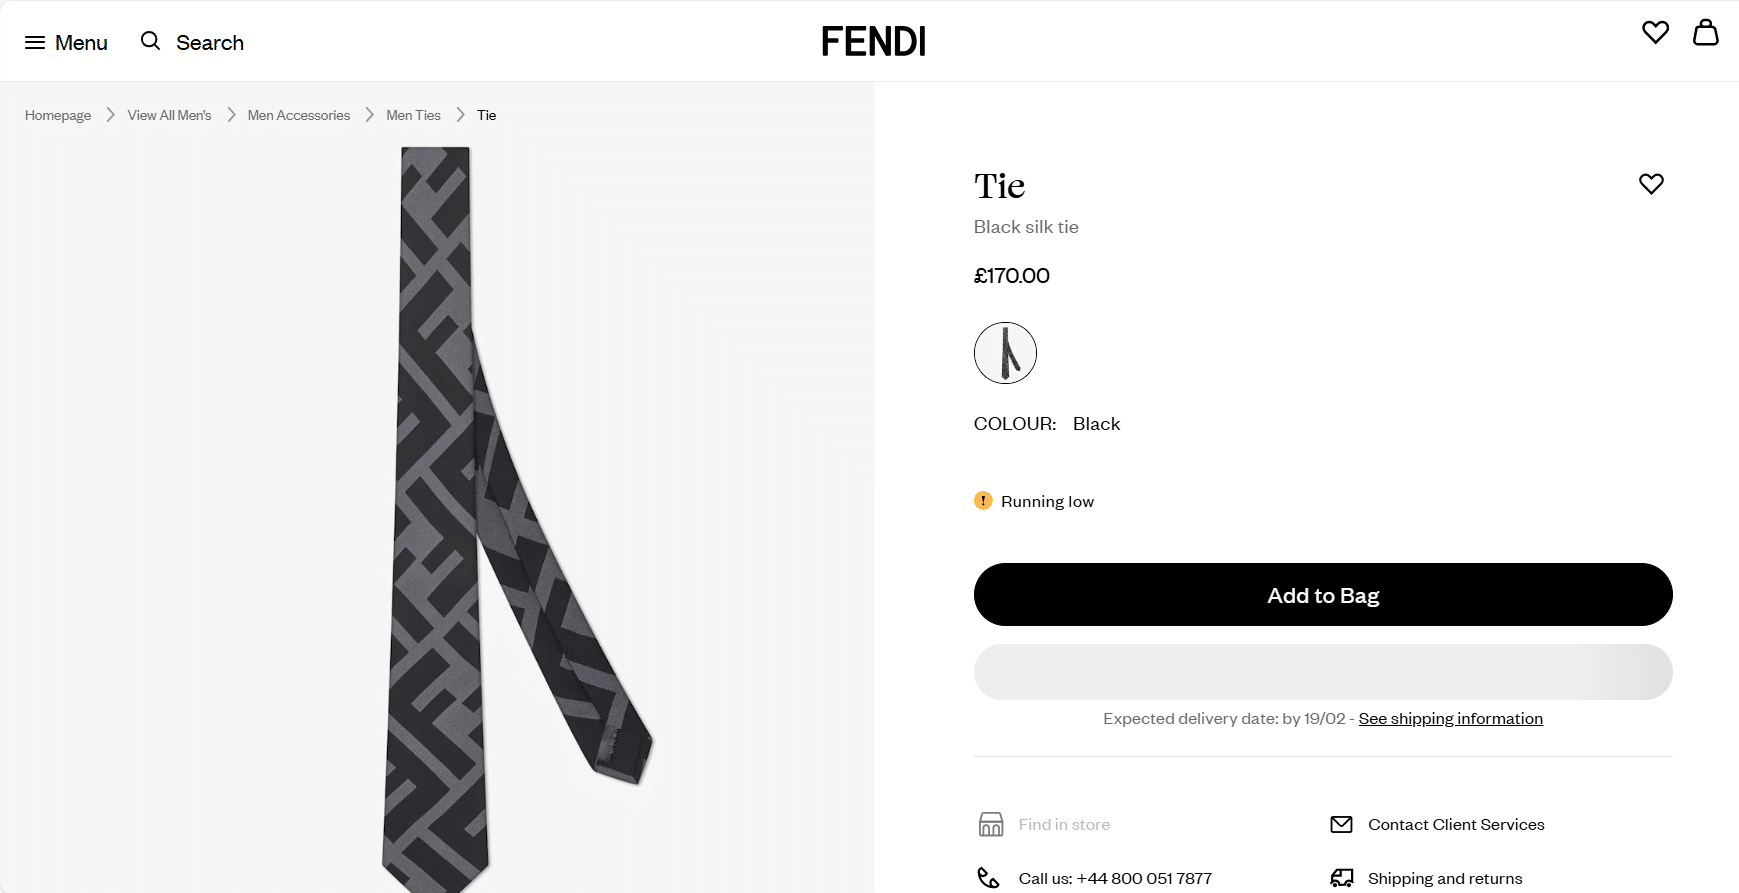This screenshot has width=1739, height=893.
Task: Click the Find in store shop icon
Action: point(990,824)
